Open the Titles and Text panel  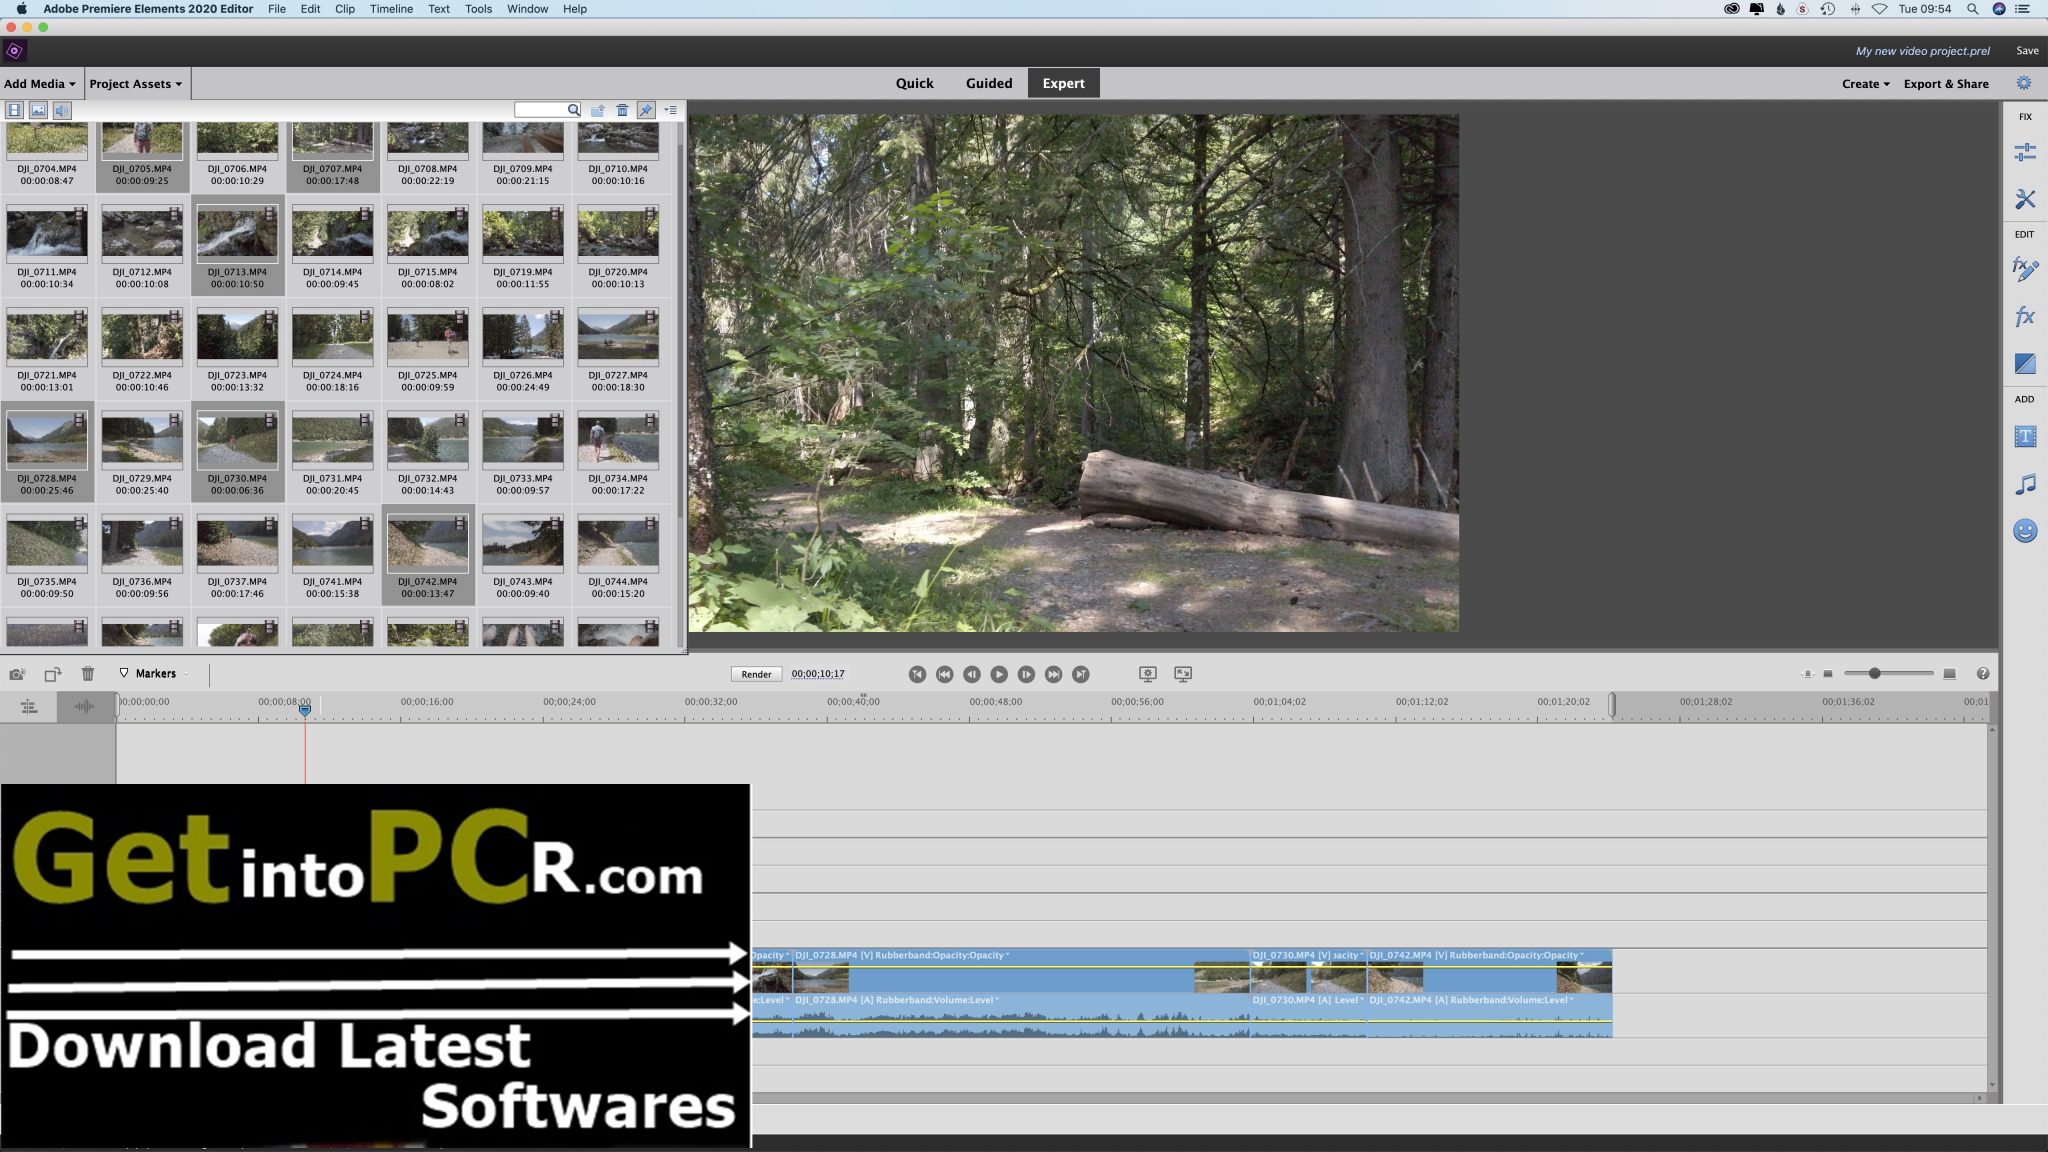click(2025, 436)
